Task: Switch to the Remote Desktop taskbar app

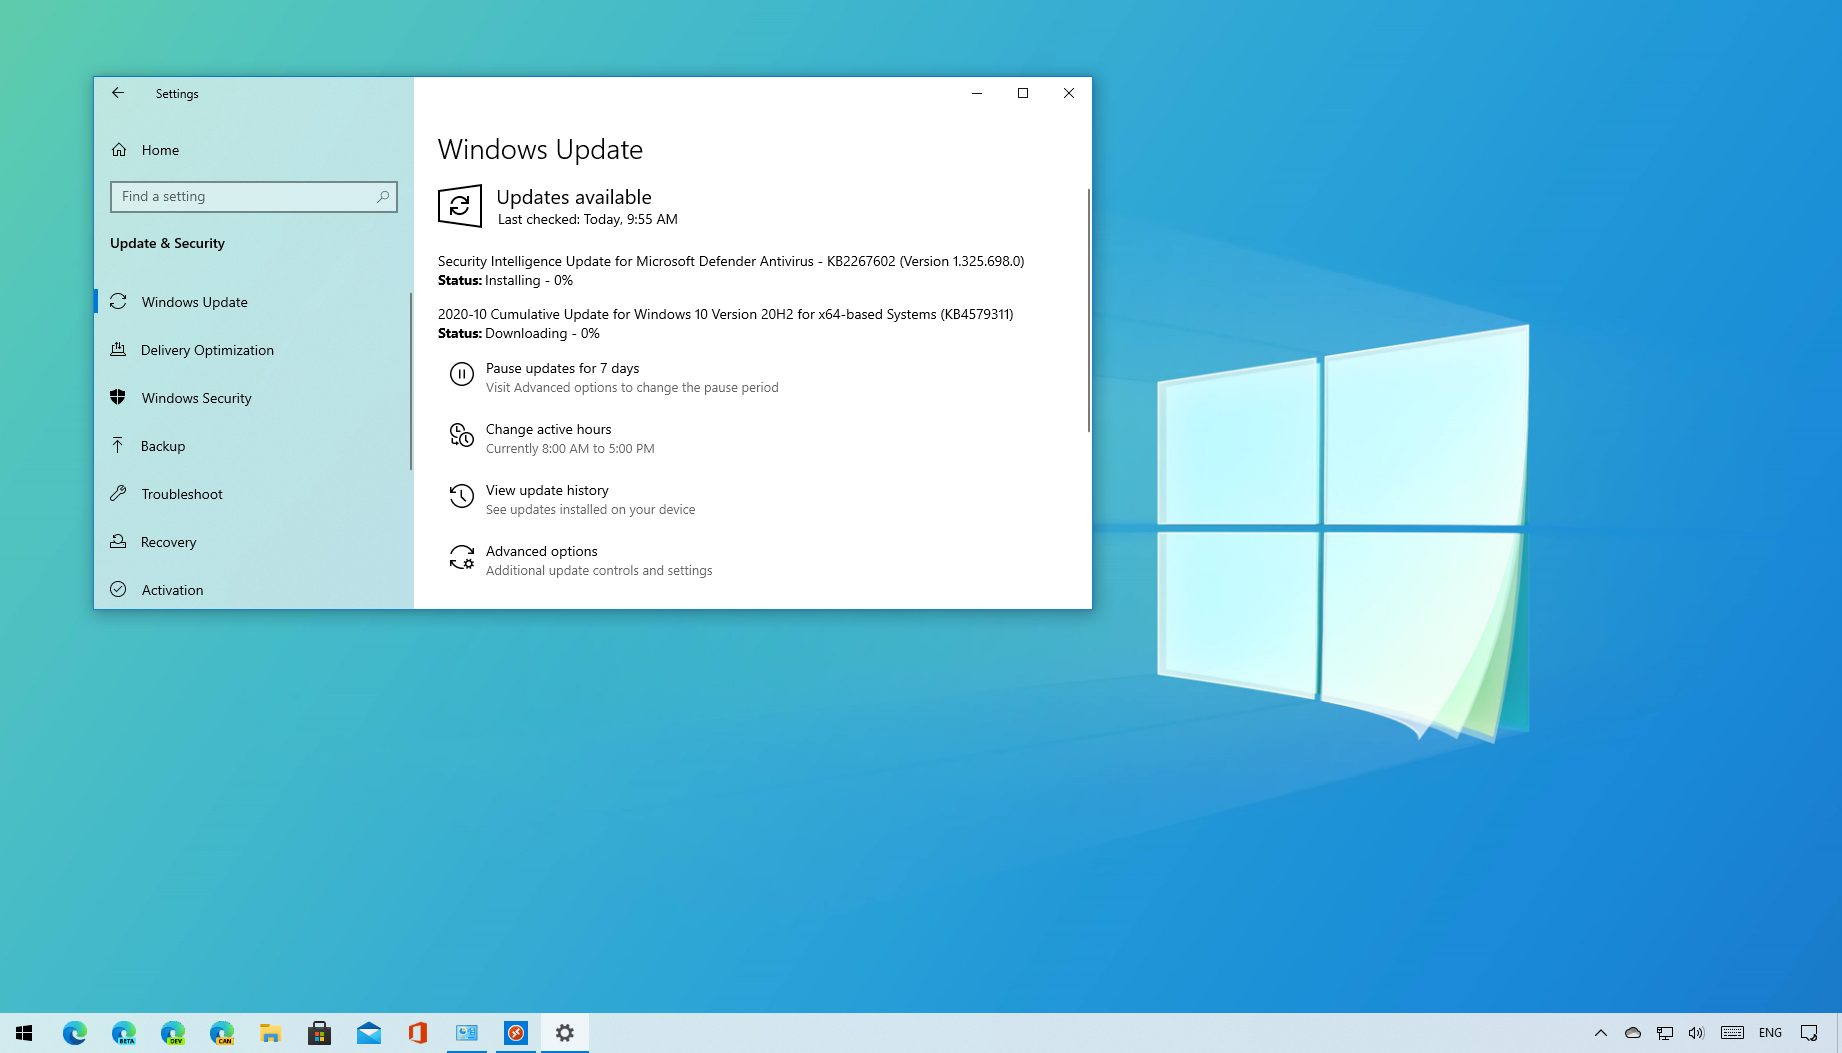Action: tap(516, 1033)
